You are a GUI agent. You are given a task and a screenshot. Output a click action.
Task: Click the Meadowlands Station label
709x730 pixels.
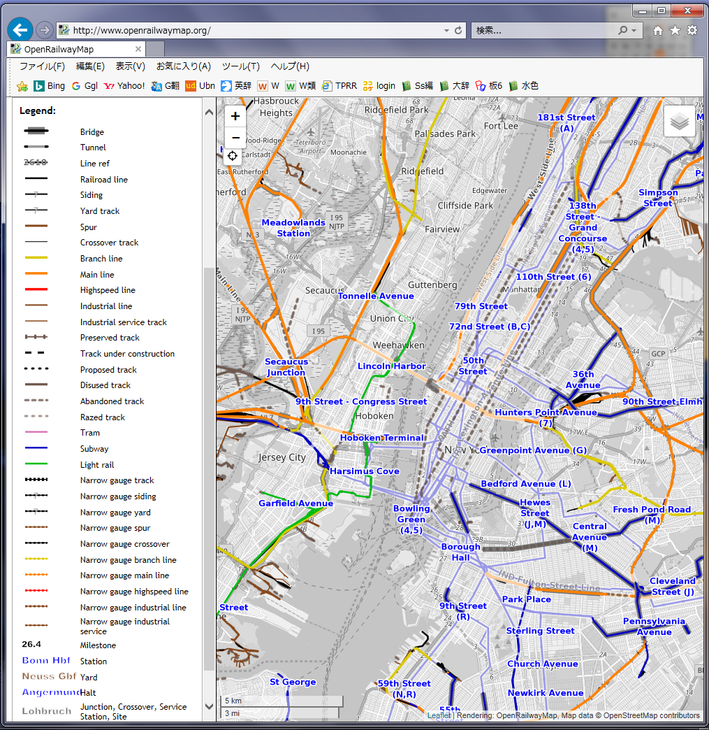click(293, 228)
